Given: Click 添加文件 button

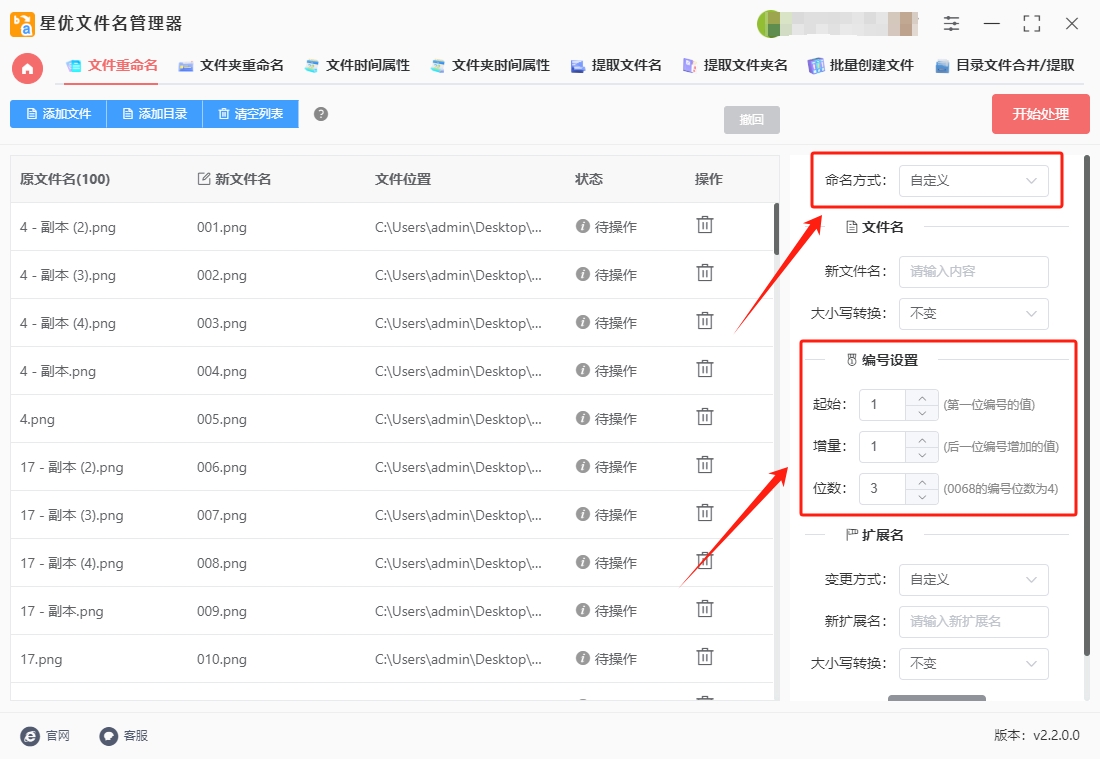Looking at the screenshot, I should 58,114.
